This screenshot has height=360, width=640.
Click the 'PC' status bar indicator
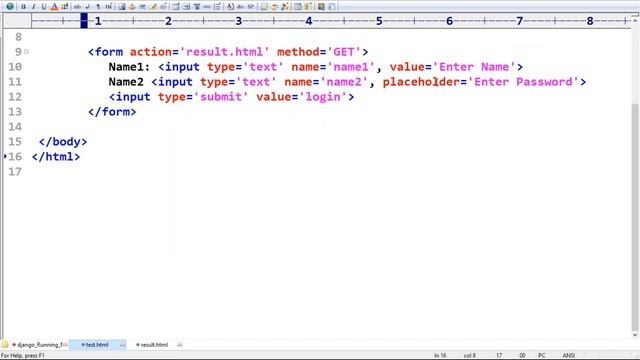(x=542, y=356)
